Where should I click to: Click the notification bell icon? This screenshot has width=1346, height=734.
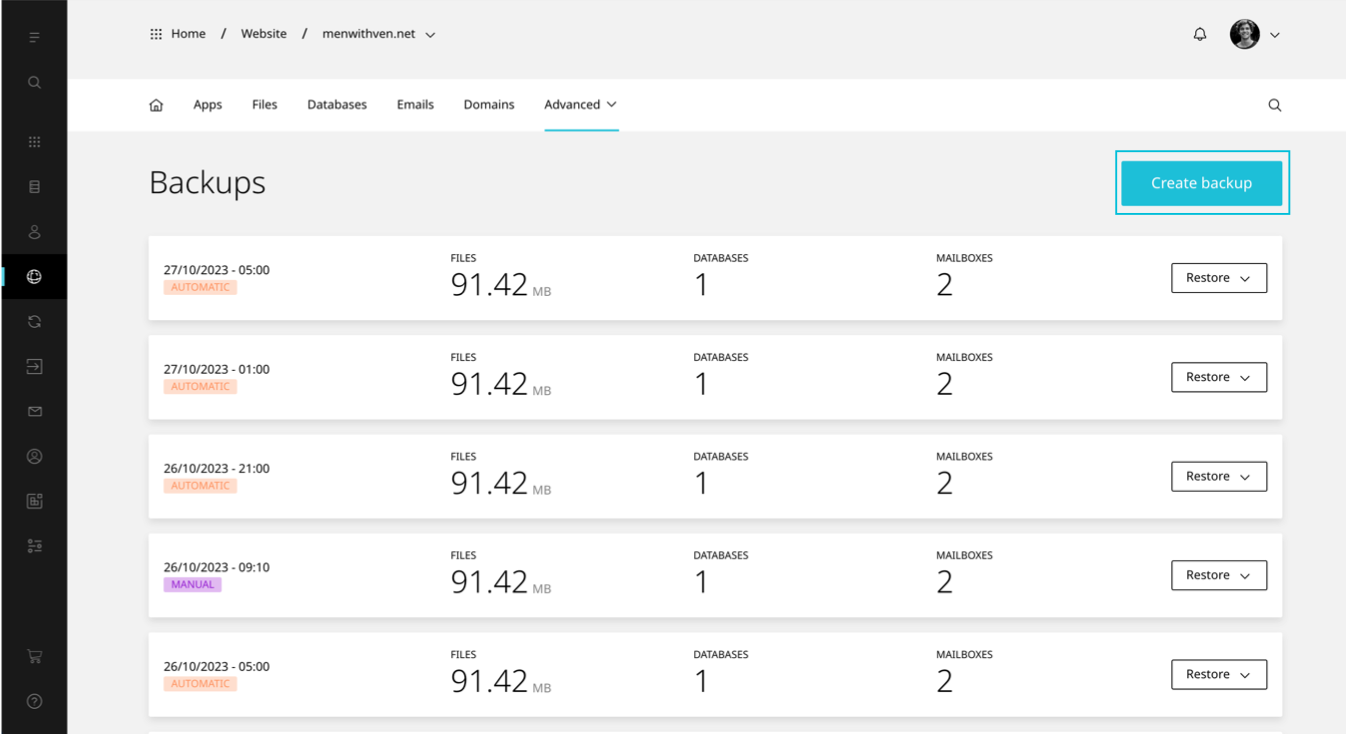pyautogui.click(x=1200, y=34)
